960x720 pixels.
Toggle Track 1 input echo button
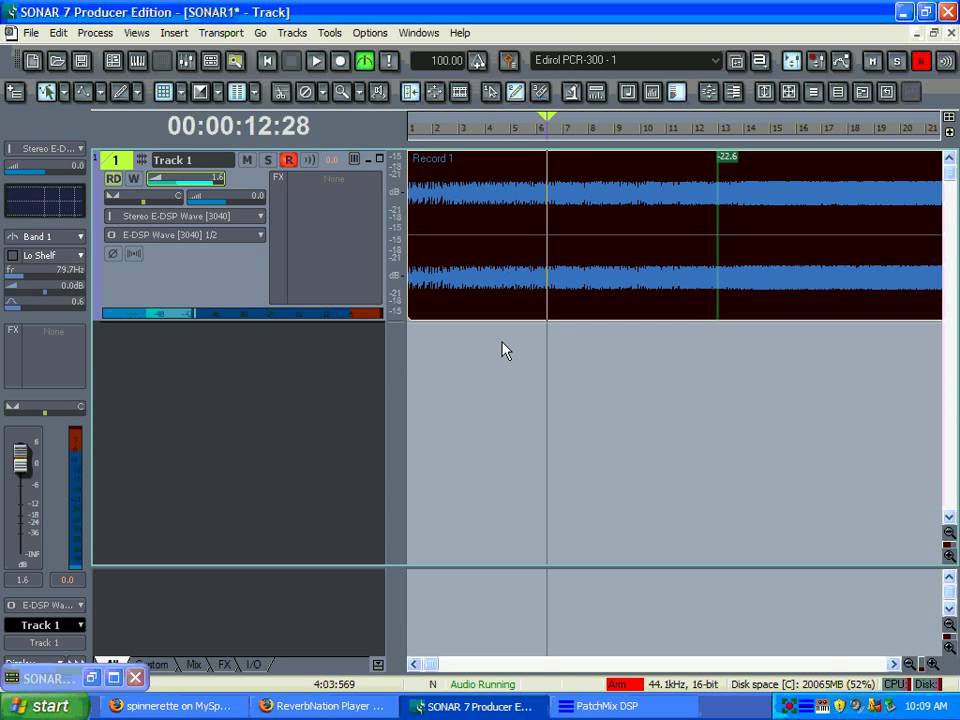tap(309, 160)
